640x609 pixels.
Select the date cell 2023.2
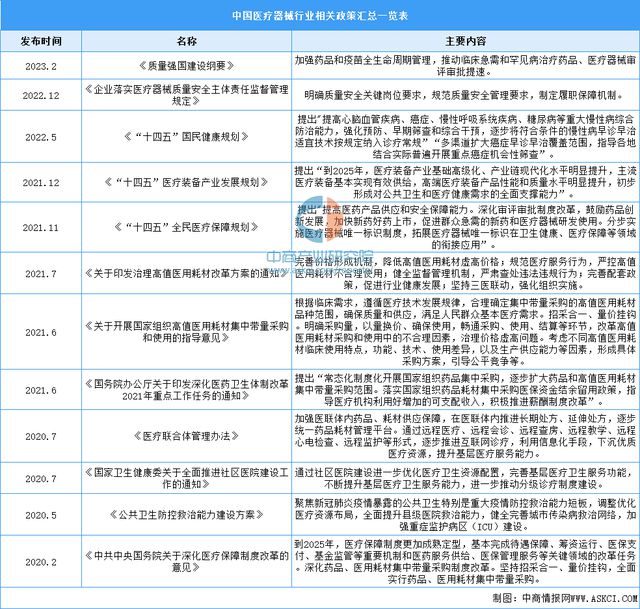pyautogui.click(x=41, y=66)
